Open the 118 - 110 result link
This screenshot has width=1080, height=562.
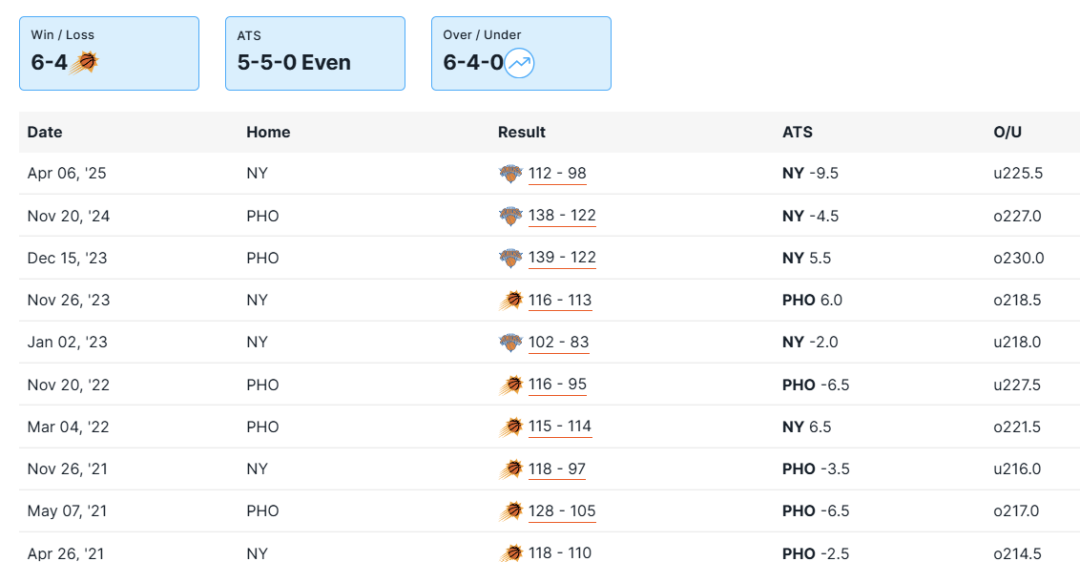(x=561, y=553)
